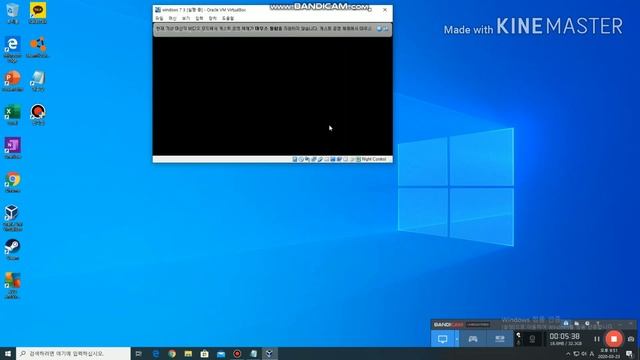
Task: Click the blue display icon in VirtualBox status bar
Action: (333, 159)
